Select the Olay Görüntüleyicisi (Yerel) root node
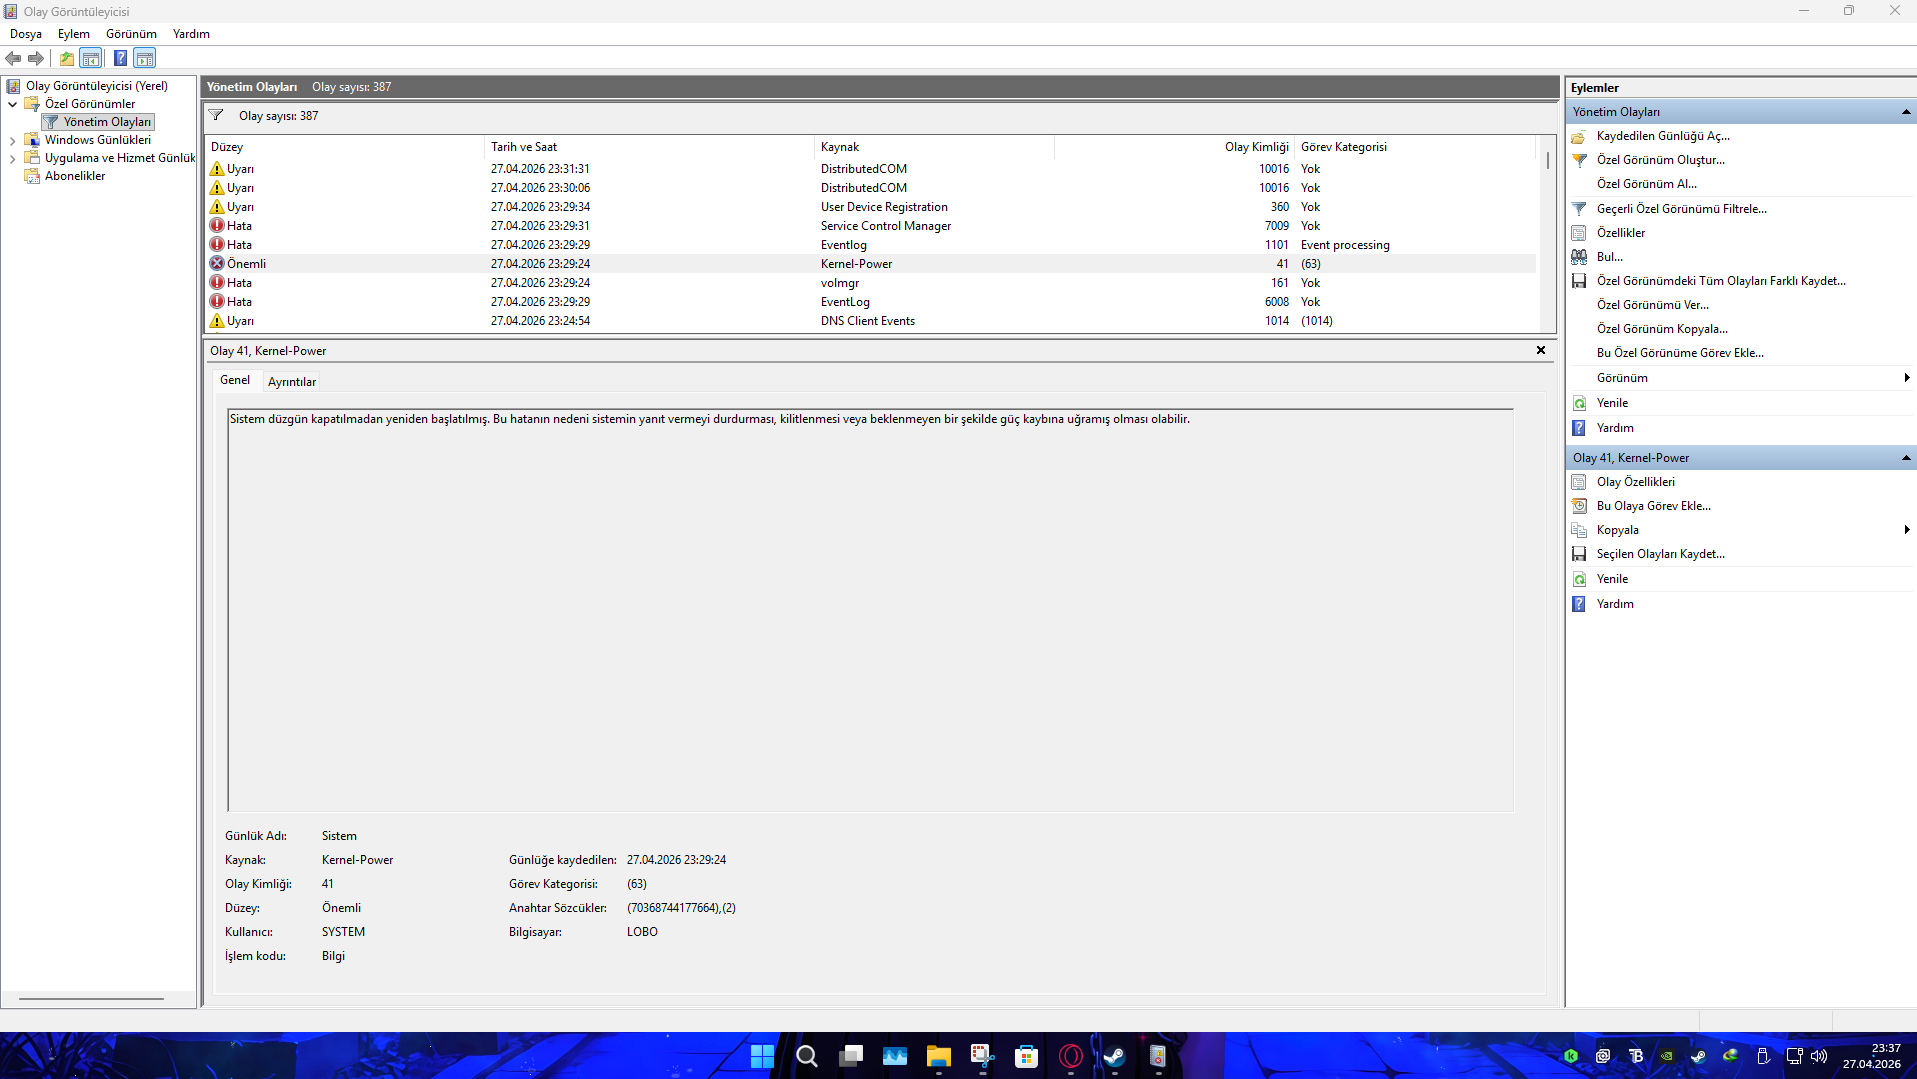Viewport: 1917px width, 1079px height. pos(97,86)
